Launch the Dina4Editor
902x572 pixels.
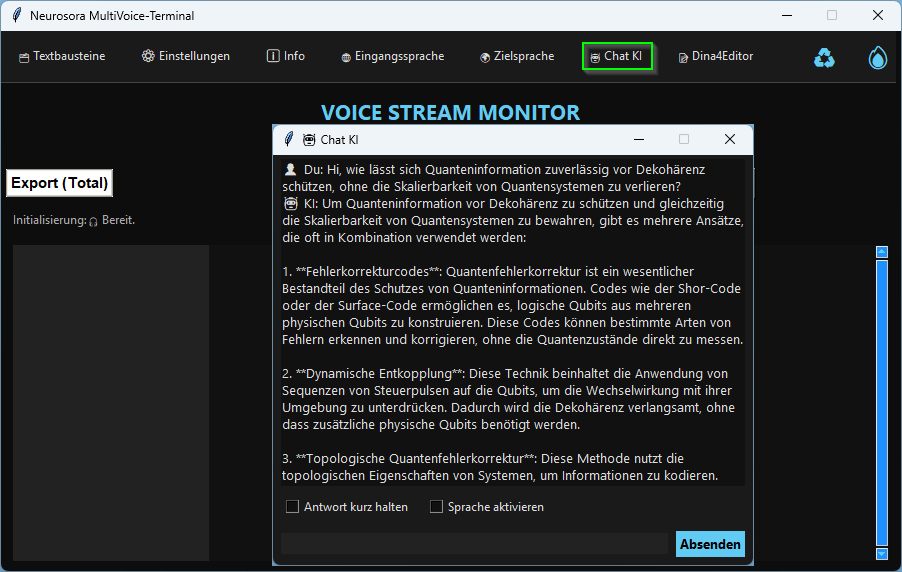[x=716, y=56]
